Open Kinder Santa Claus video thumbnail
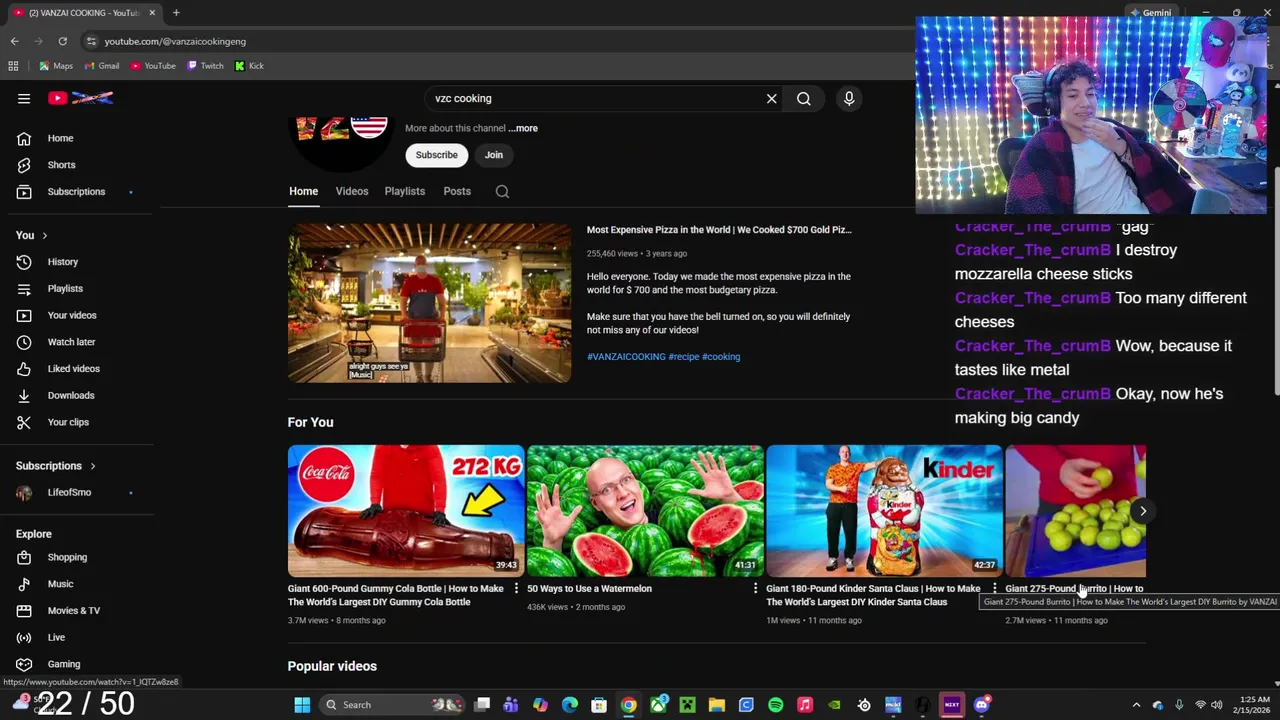The width and height of the screenshot is (1280, 720). point(883,511)
